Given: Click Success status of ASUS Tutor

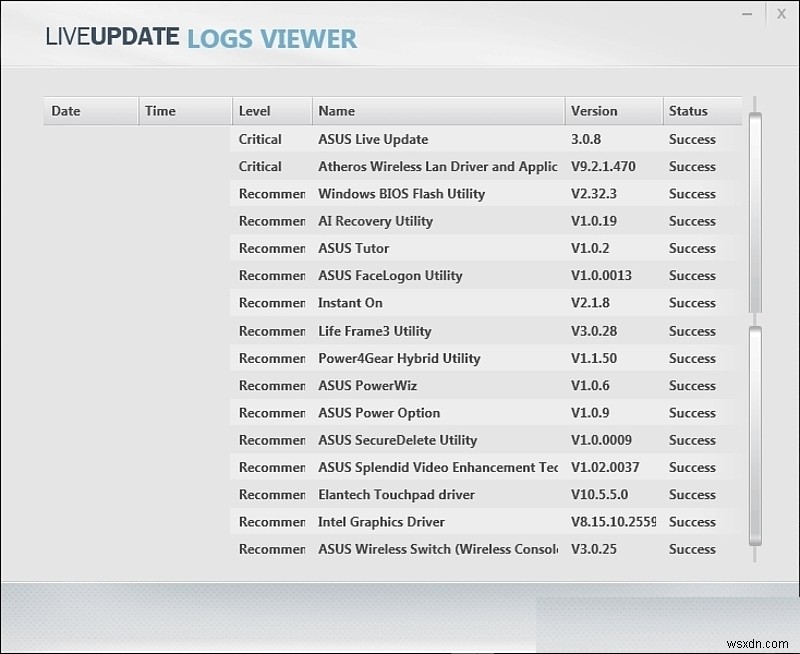Looking at the screenshot, I should [692, 248].
